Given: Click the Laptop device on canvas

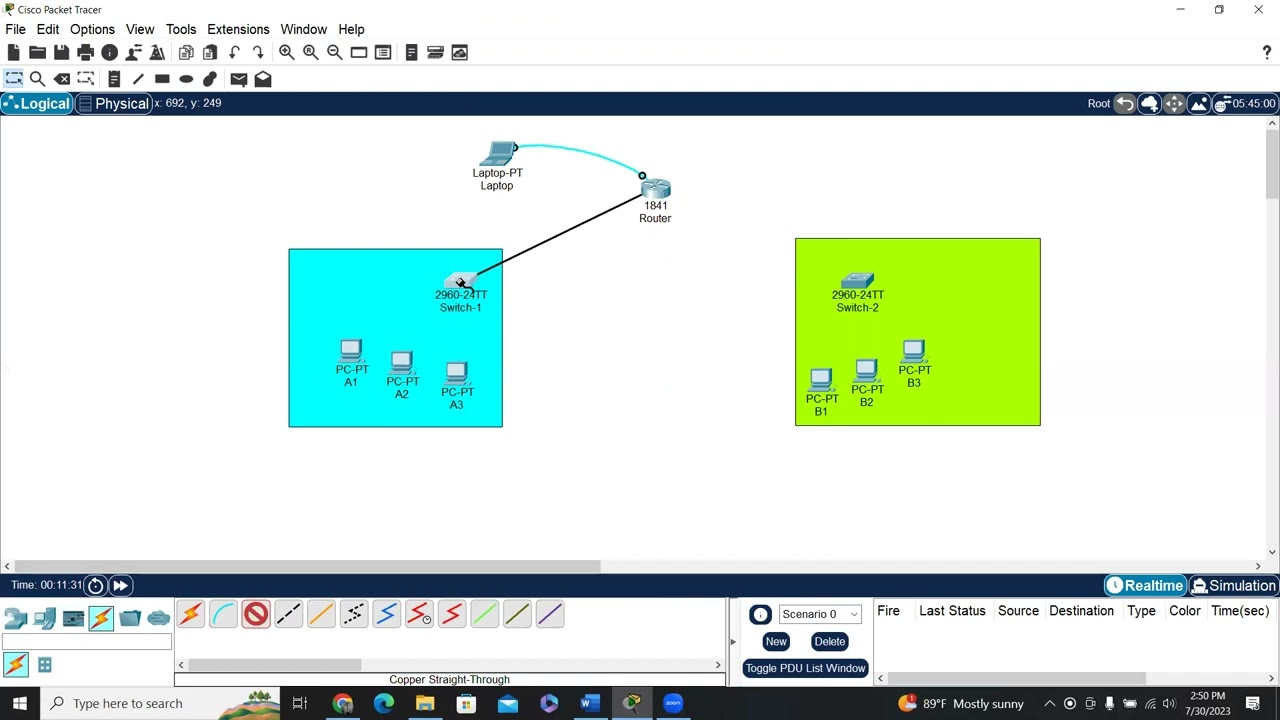Looking at the screenshot, I should (x=498, y=154).
